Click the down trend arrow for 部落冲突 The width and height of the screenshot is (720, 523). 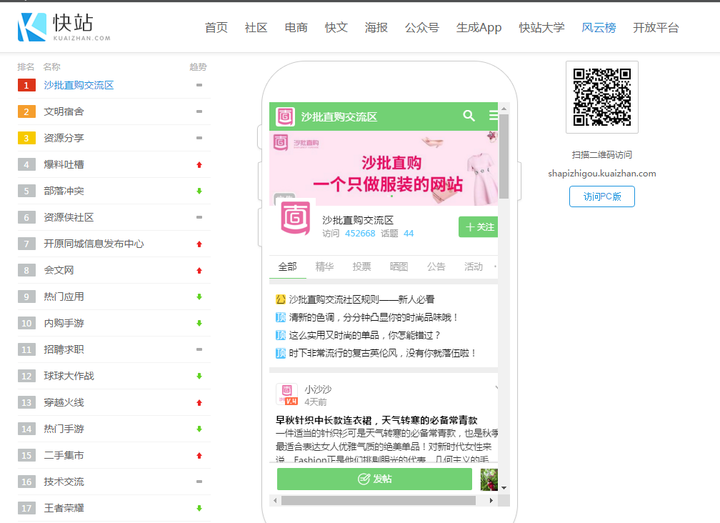[199, 191]
